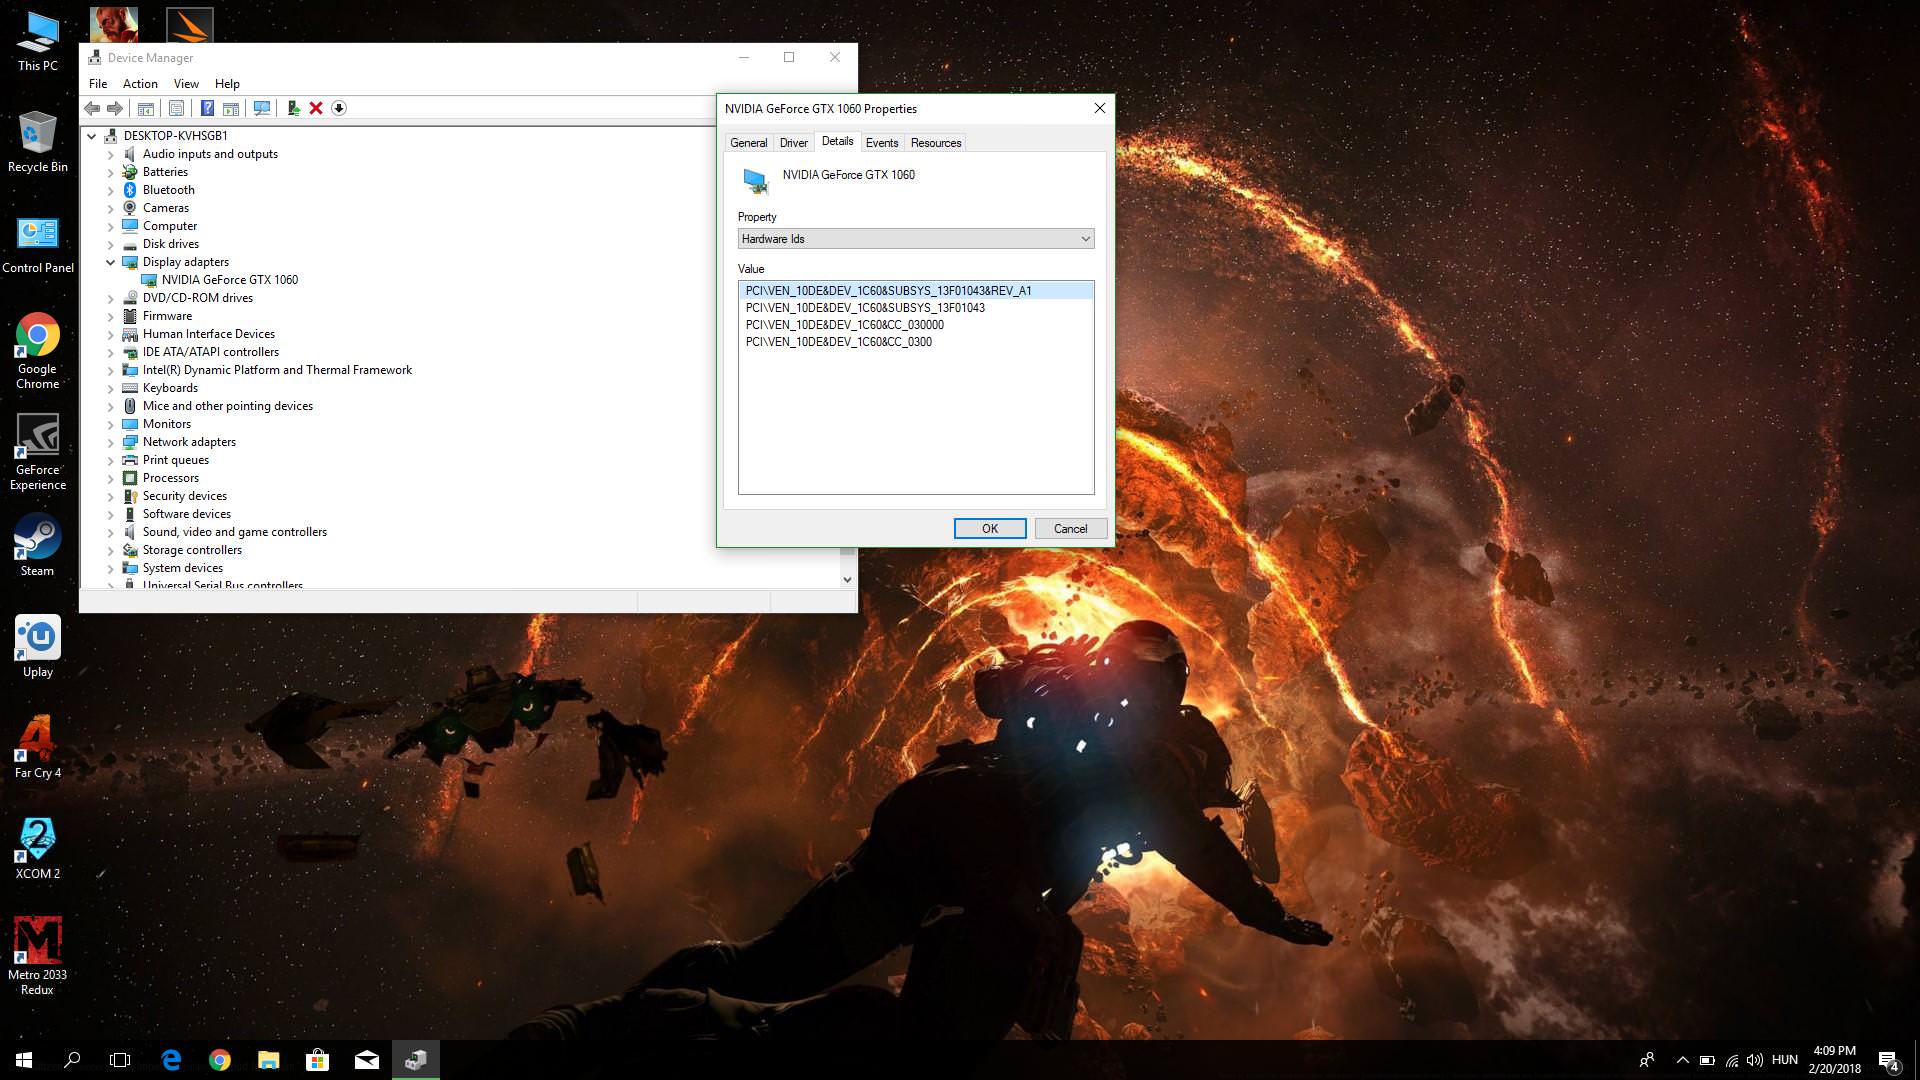Click the Scan for hardware changes toolbar icon
The image size is (1920, 1080).
[262, 108]
